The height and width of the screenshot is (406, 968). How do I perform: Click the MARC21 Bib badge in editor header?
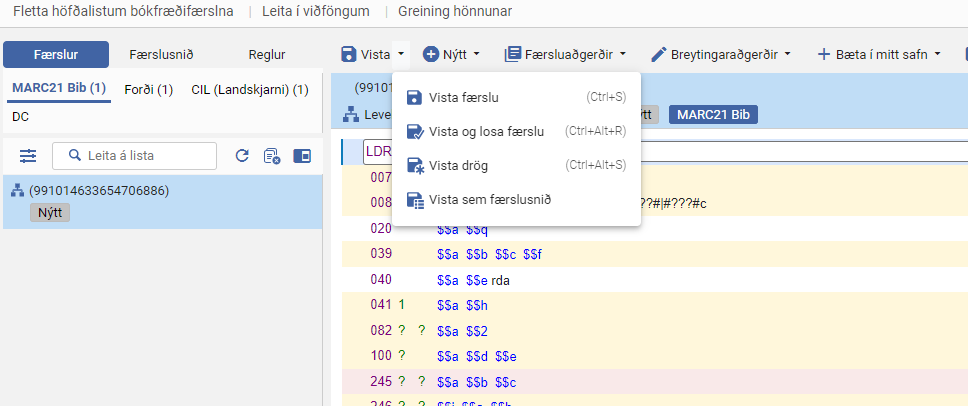[x=714, y=114]
